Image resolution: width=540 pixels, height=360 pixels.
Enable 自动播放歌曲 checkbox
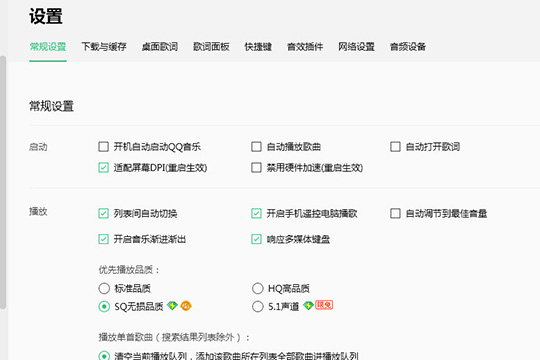click(256, 147)
